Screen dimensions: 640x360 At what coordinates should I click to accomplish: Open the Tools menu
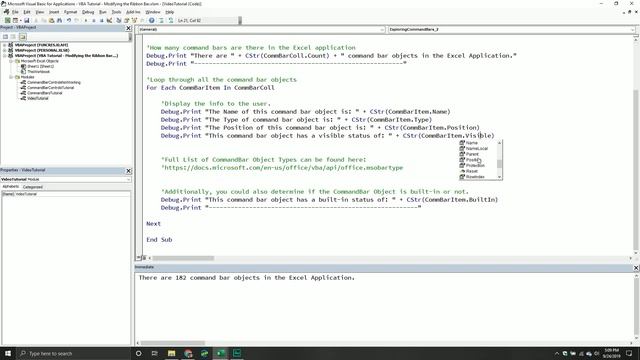[116, 12]
